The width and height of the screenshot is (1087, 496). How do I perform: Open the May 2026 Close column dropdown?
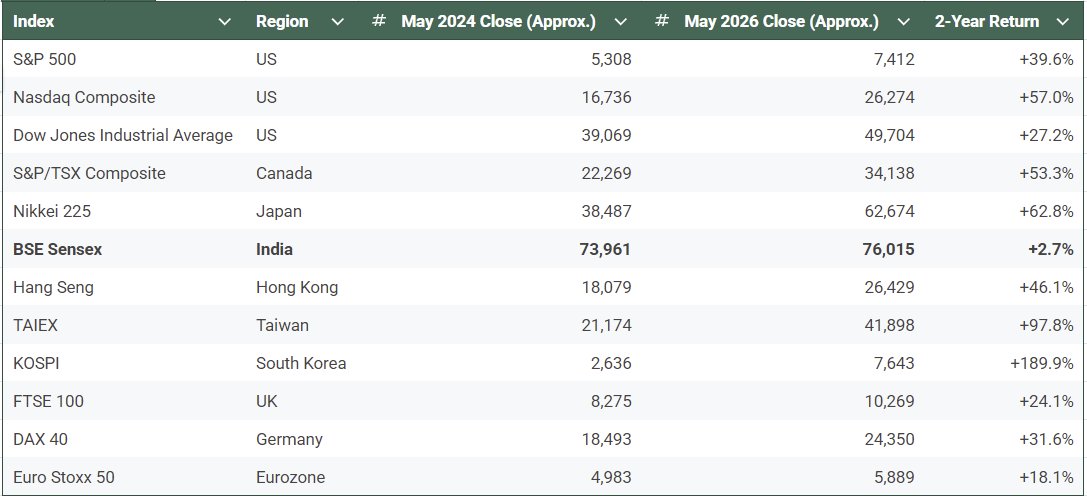pos(904,22)
